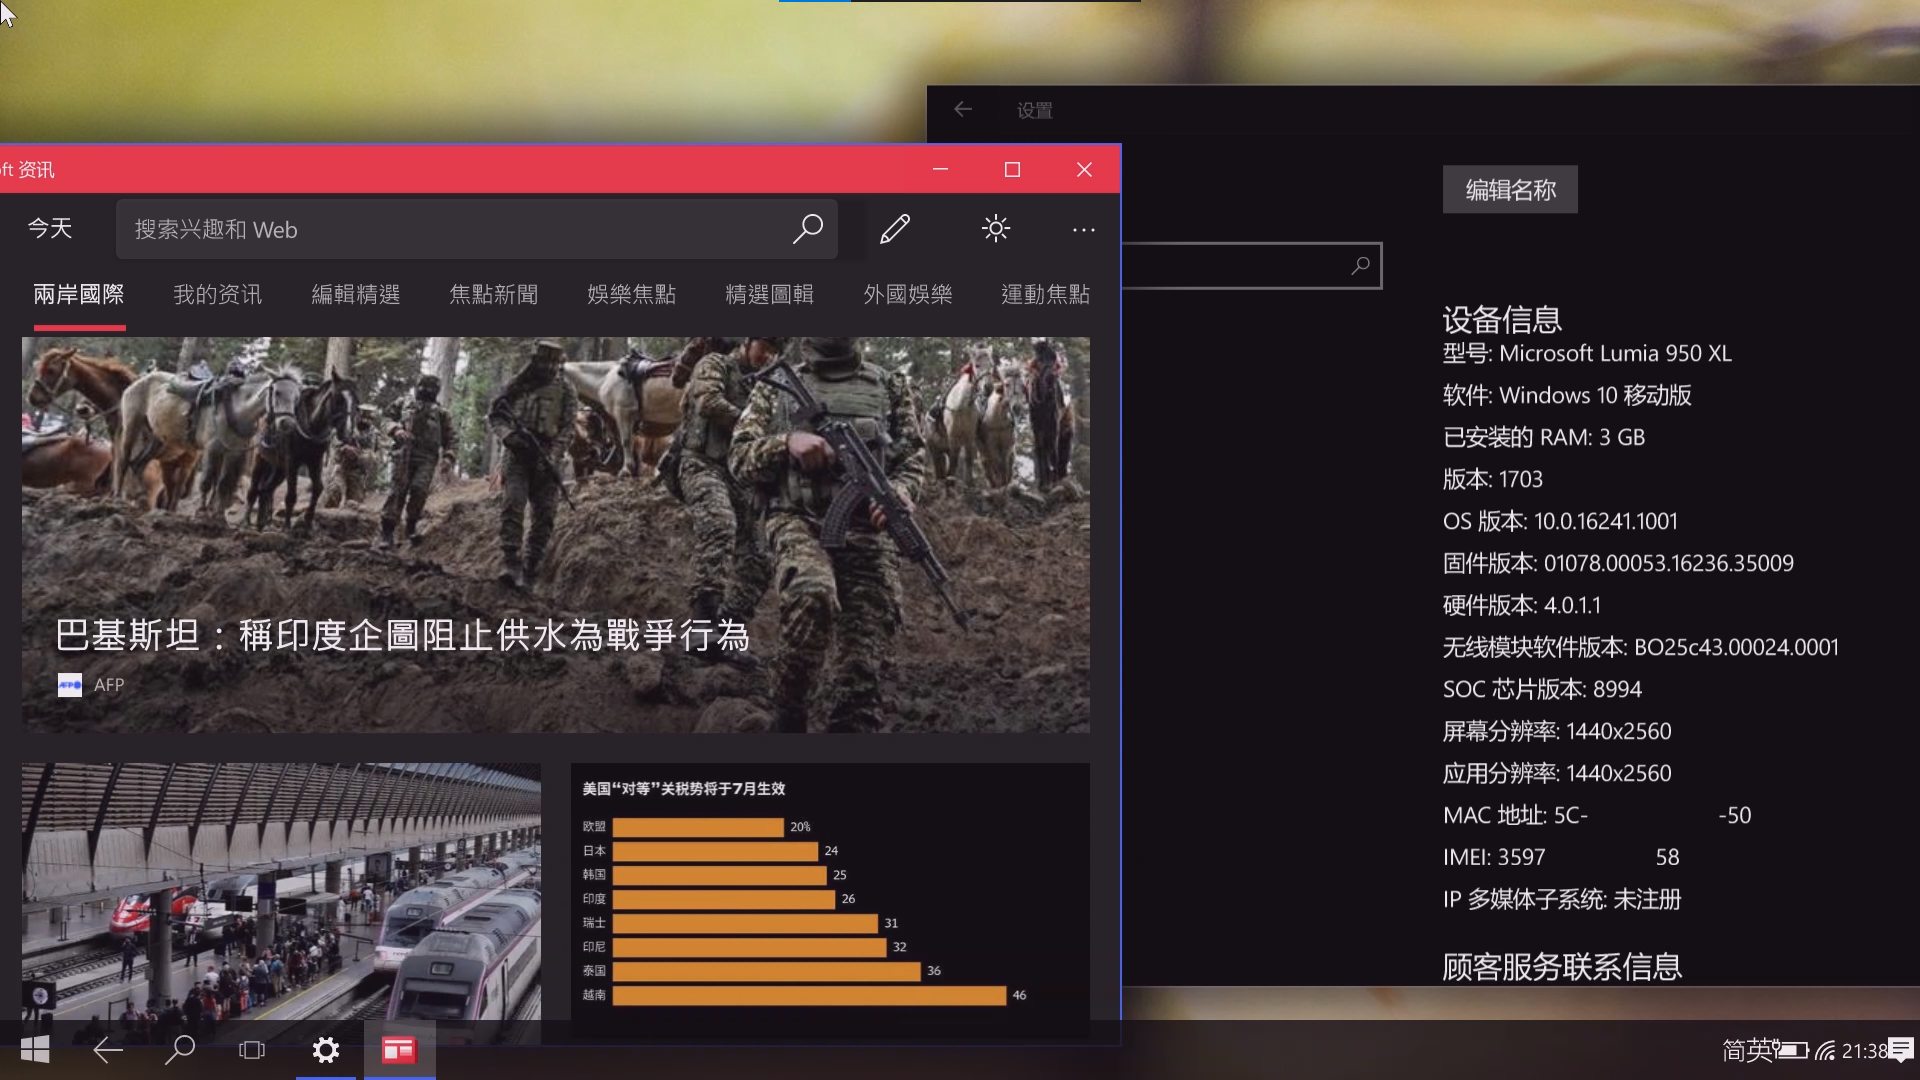
Task: Click the back arrow in Settings window
Action: (963, 110)
